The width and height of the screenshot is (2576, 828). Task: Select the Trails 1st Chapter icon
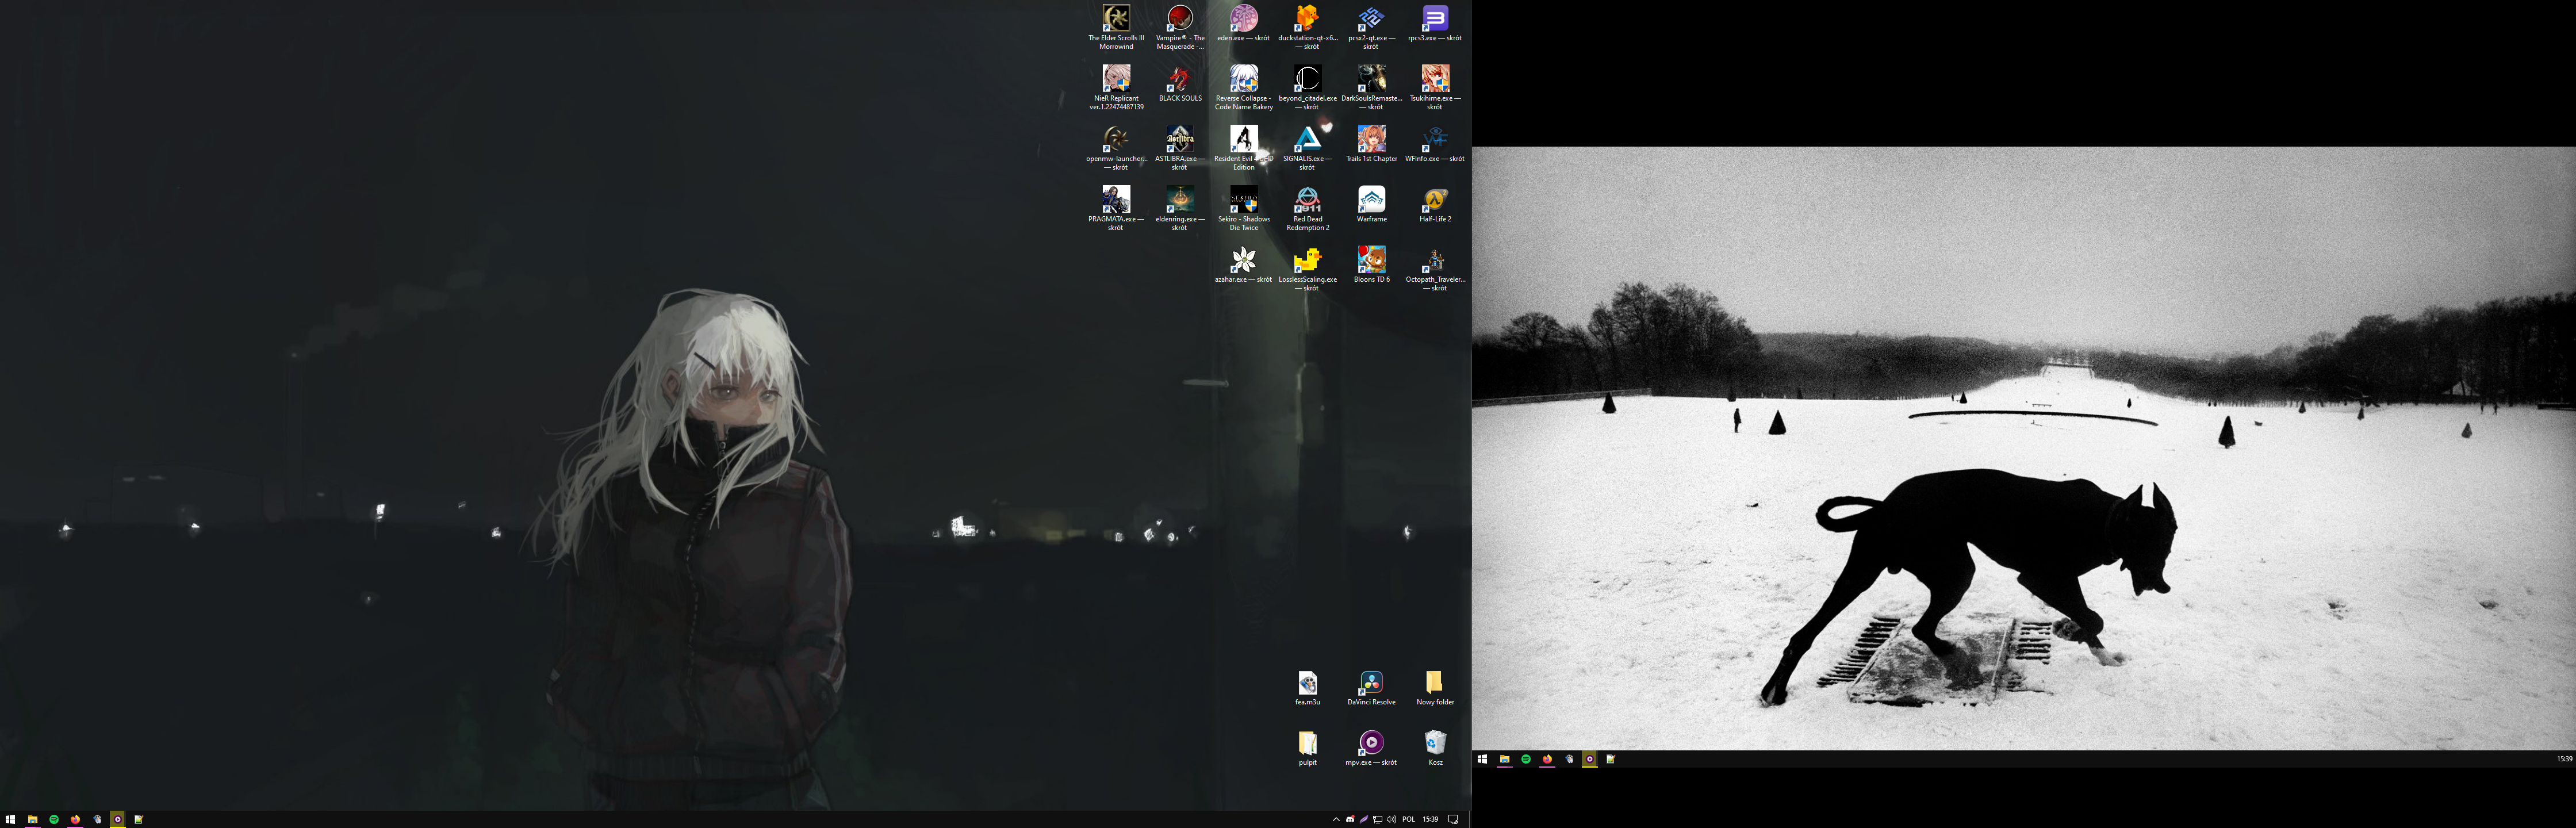click(1371, 144)
